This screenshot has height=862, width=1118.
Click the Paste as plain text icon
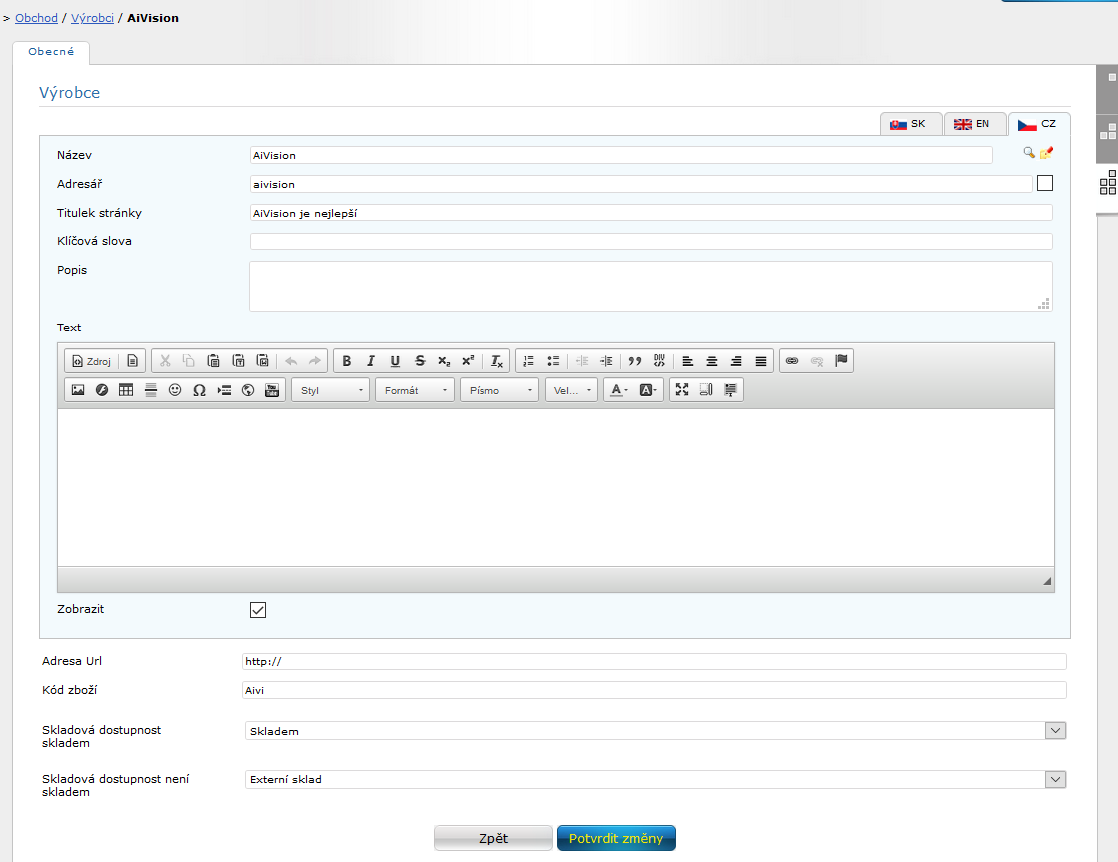tap(238, 361)
